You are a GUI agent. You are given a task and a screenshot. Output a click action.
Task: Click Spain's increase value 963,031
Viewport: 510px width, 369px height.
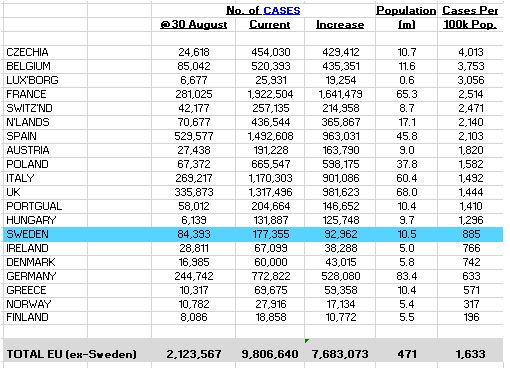tap(341, 136)
